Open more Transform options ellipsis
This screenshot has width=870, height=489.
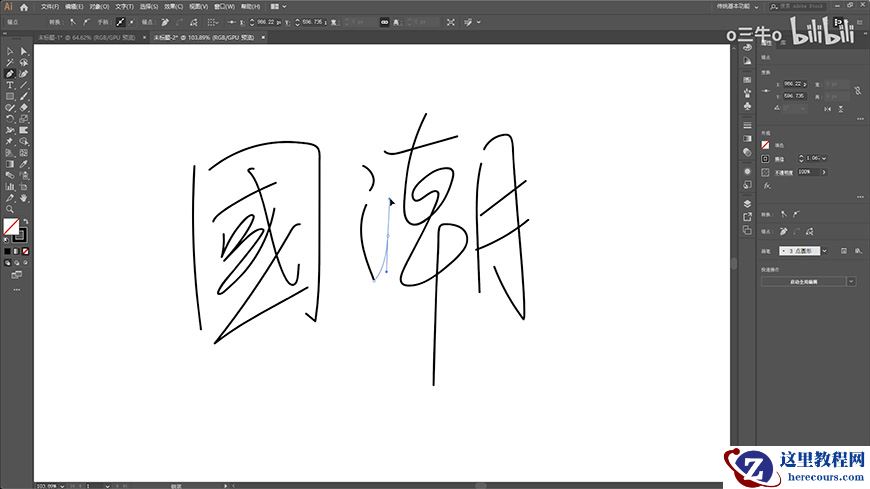point(860,119)
